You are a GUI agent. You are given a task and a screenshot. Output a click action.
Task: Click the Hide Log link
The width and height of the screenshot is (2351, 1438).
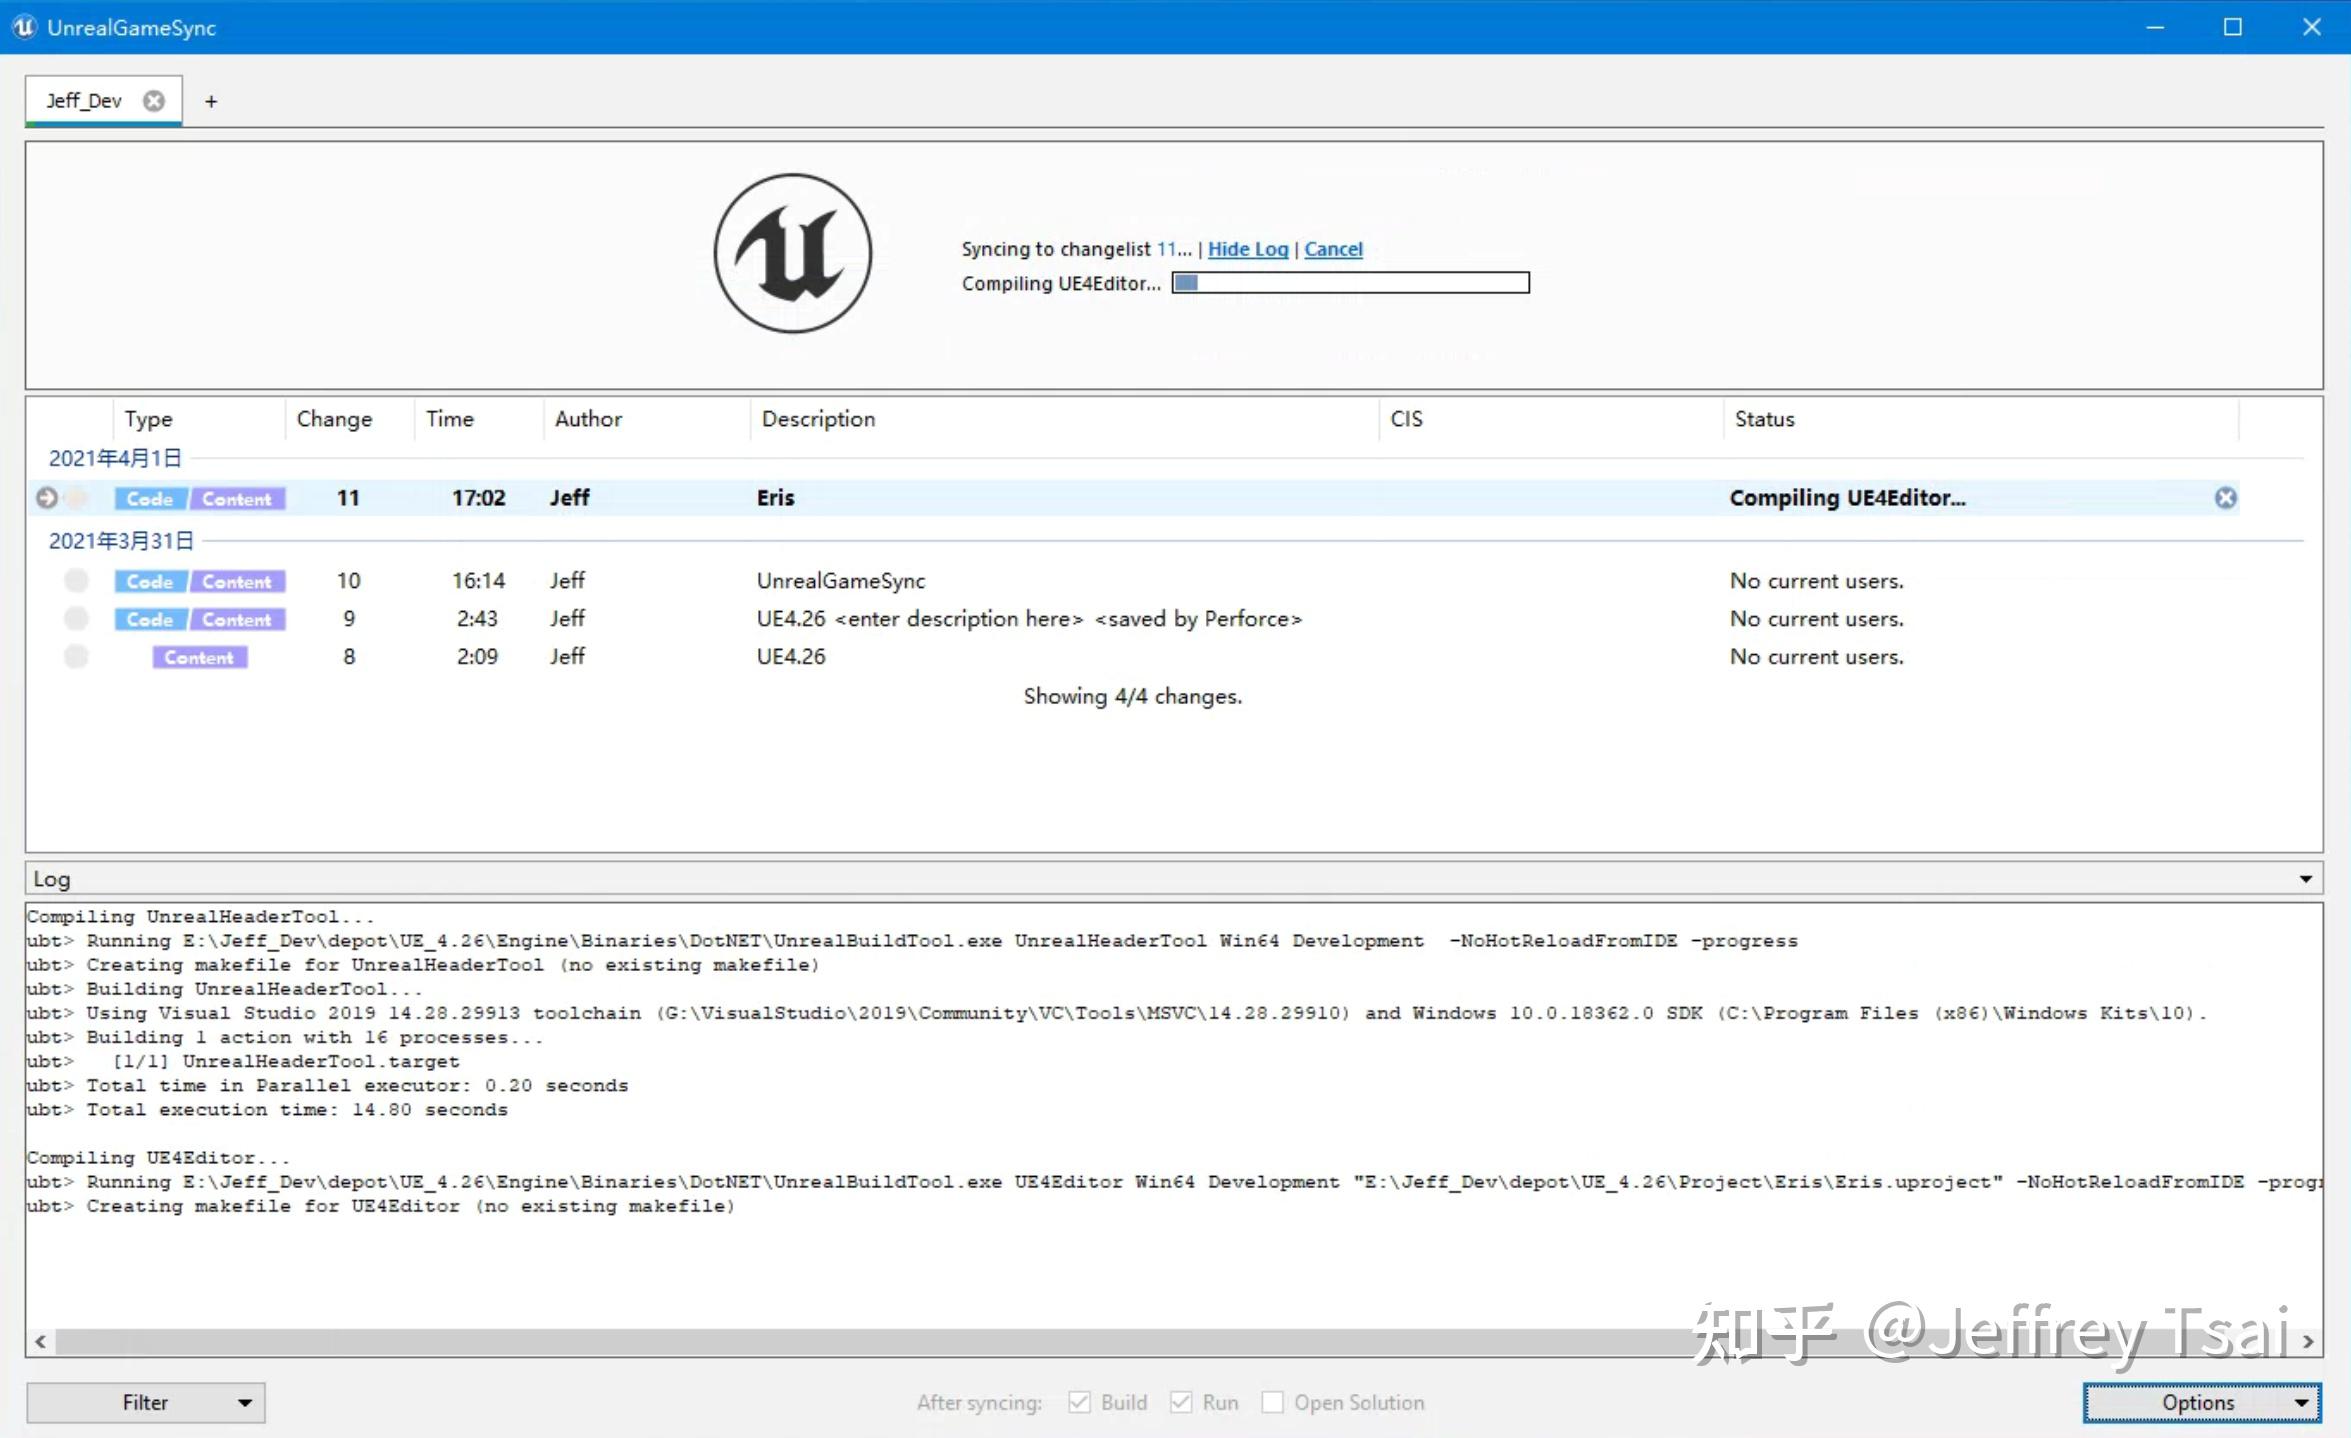pos(1247,249)
